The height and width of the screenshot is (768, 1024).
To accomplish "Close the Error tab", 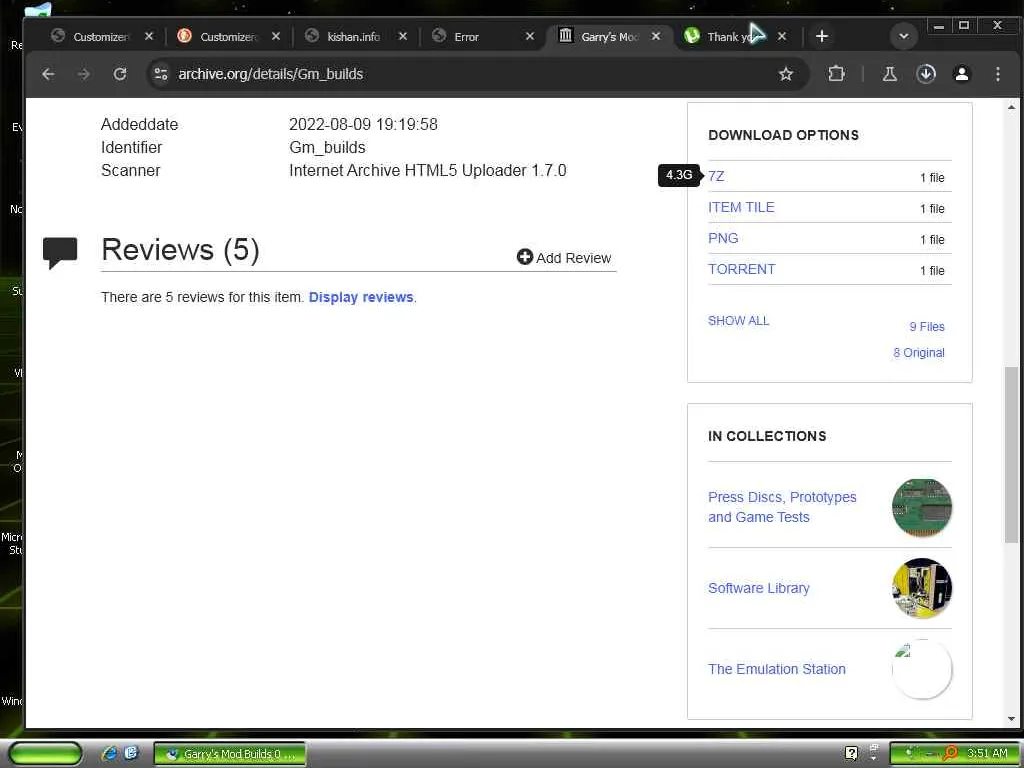I will tap(530, 37).
